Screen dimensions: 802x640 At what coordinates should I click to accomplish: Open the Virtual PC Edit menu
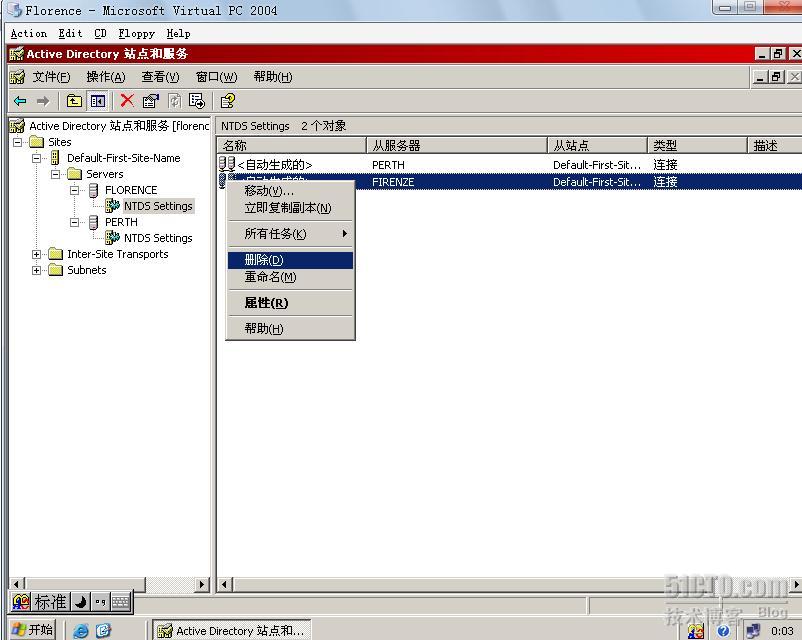(x=70, y=34)
